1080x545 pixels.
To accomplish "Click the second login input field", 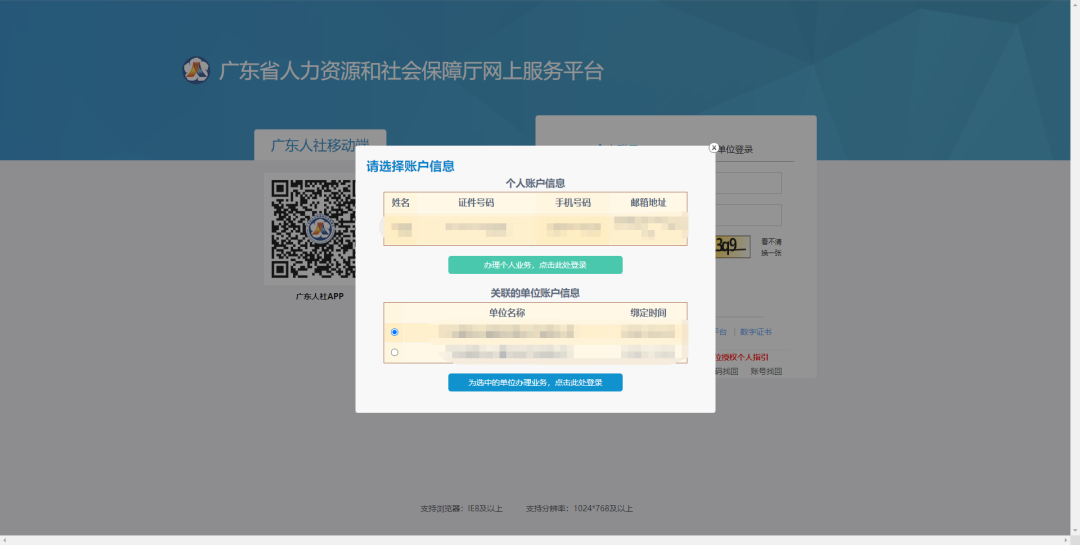I will tap(748, 215).
